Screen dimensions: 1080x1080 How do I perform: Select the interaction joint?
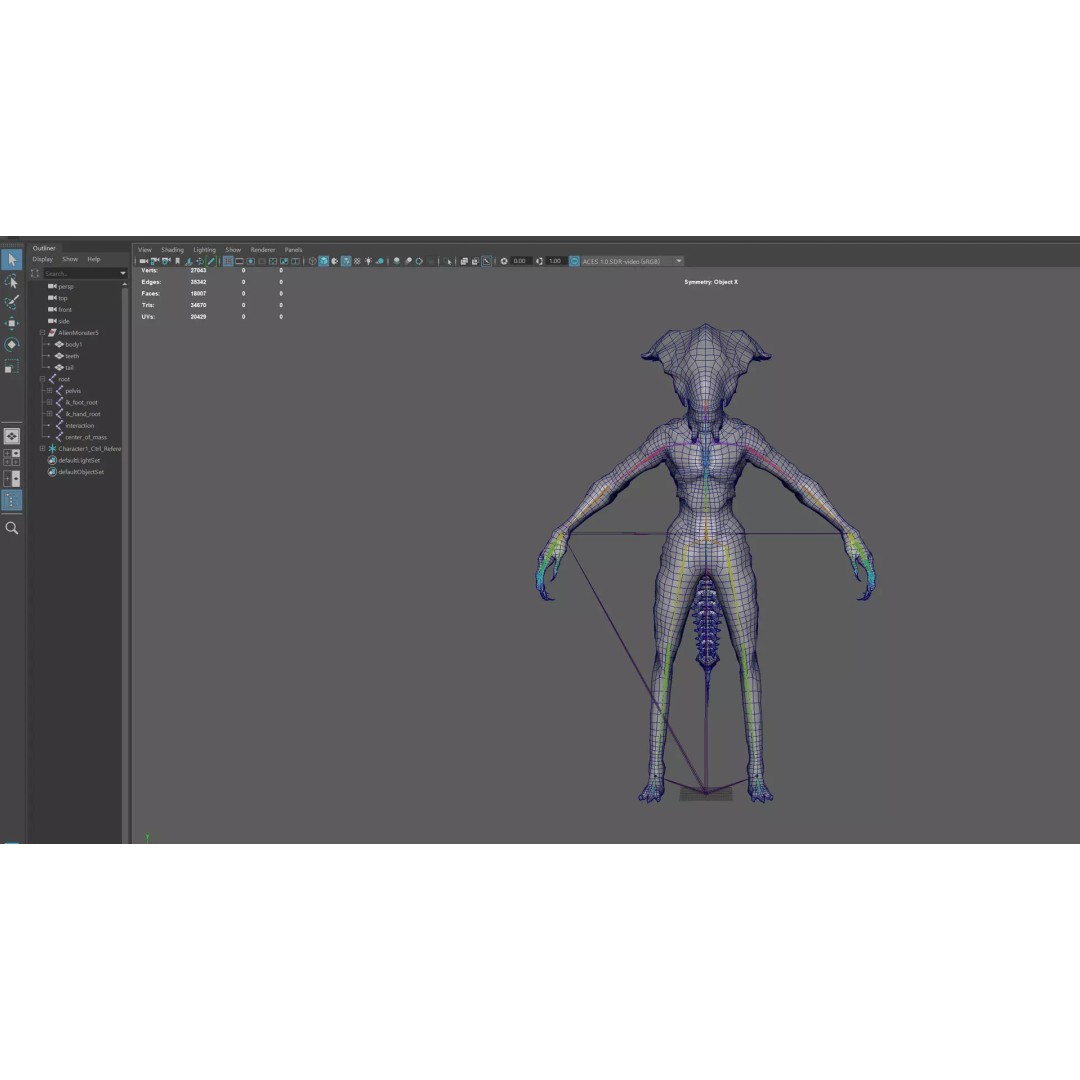click(x=74, y=426)
